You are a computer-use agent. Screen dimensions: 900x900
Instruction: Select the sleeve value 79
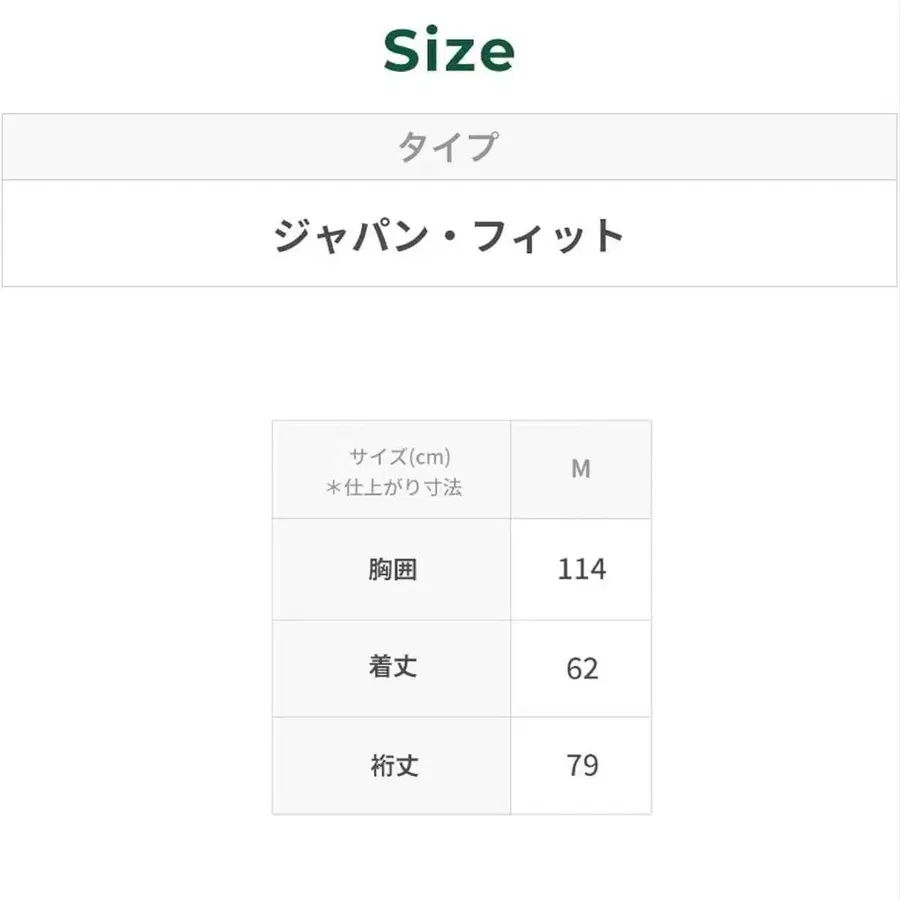(x=581, y=766)
